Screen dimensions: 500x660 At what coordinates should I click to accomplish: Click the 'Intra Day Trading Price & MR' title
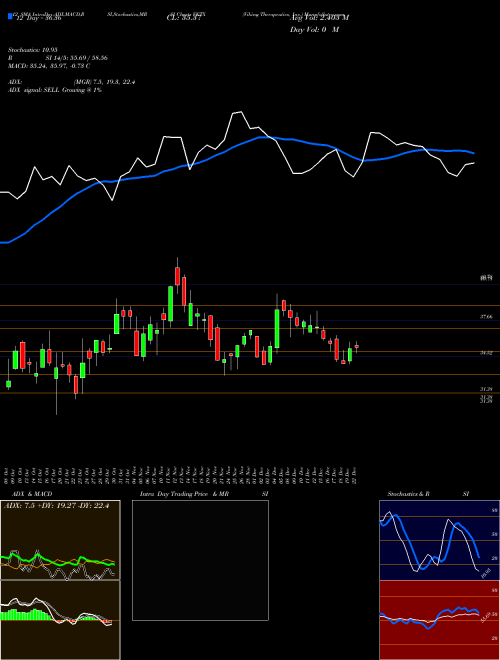click(x=184, y=494)
